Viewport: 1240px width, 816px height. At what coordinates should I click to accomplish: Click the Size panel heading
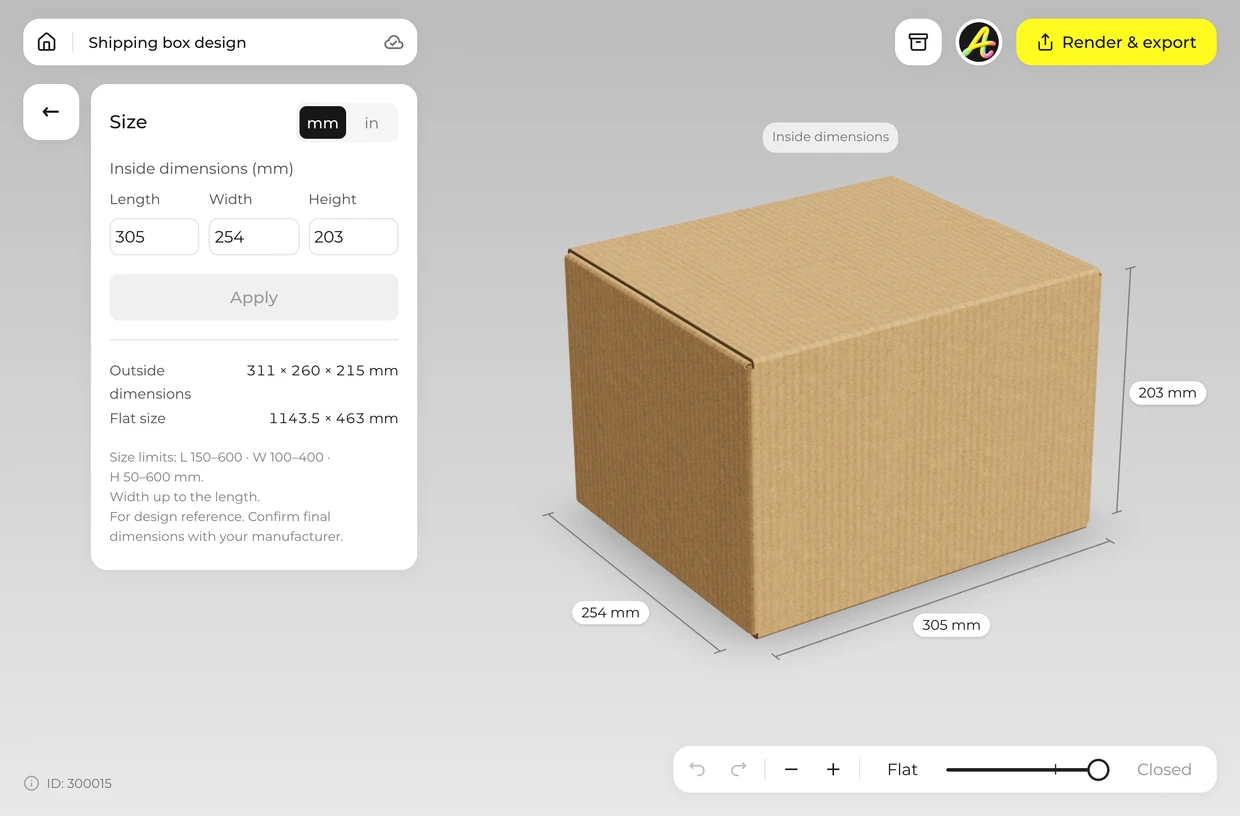(x=128, y=122)
